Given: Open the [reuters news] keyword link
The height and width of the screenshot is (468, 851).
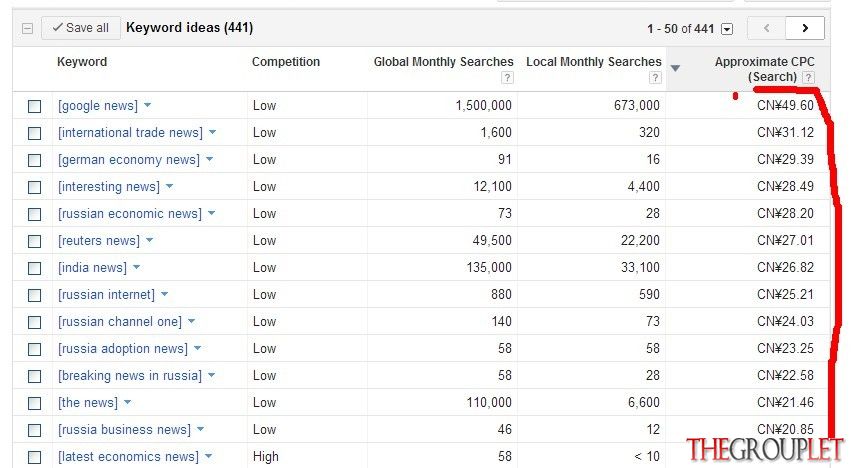Looking at the screenshot, I should coord(99,241).
